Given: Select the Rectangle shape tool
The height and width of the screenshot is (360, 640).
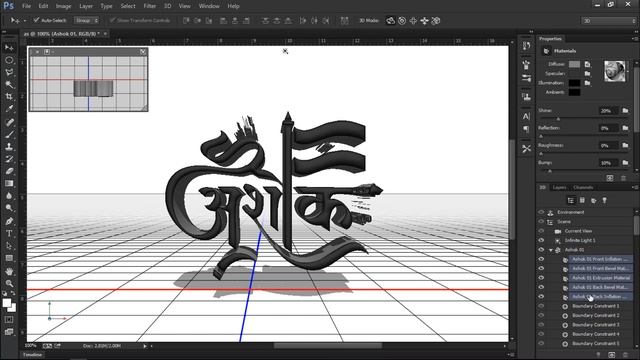Looking at the screenshot, I should tap(9, 258).
